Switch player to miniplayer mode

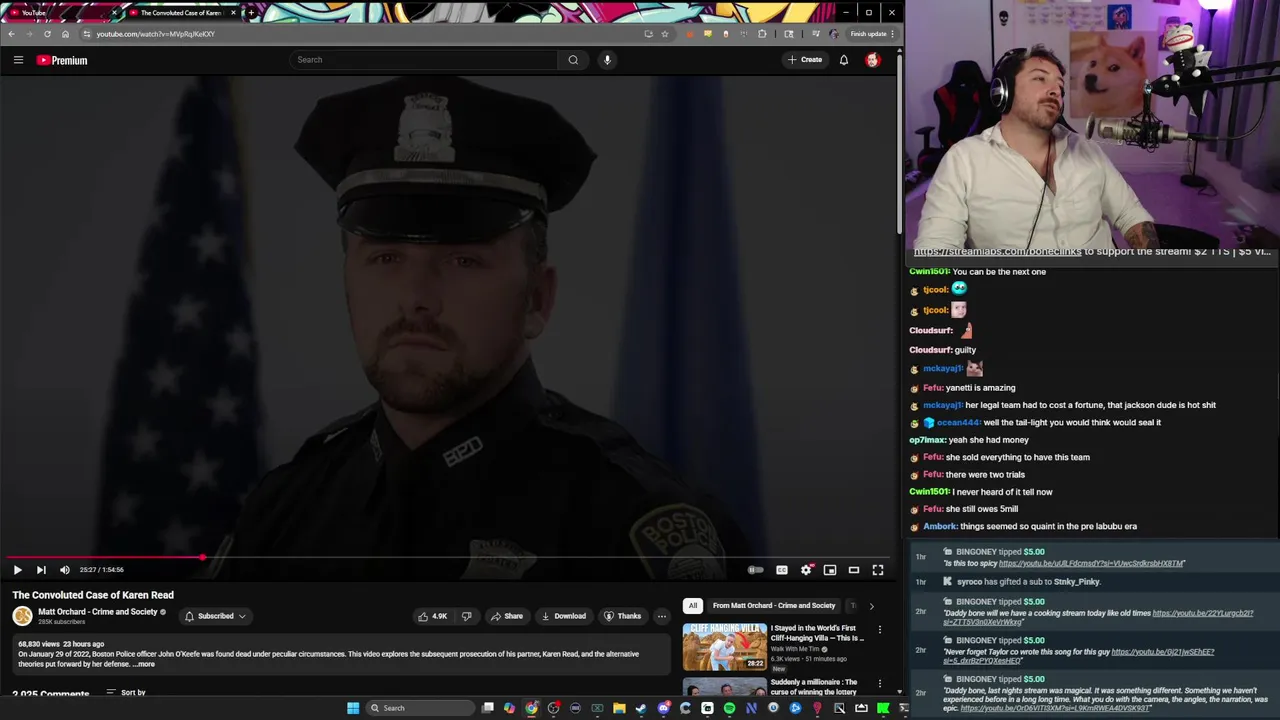click(x=830, y=570)
